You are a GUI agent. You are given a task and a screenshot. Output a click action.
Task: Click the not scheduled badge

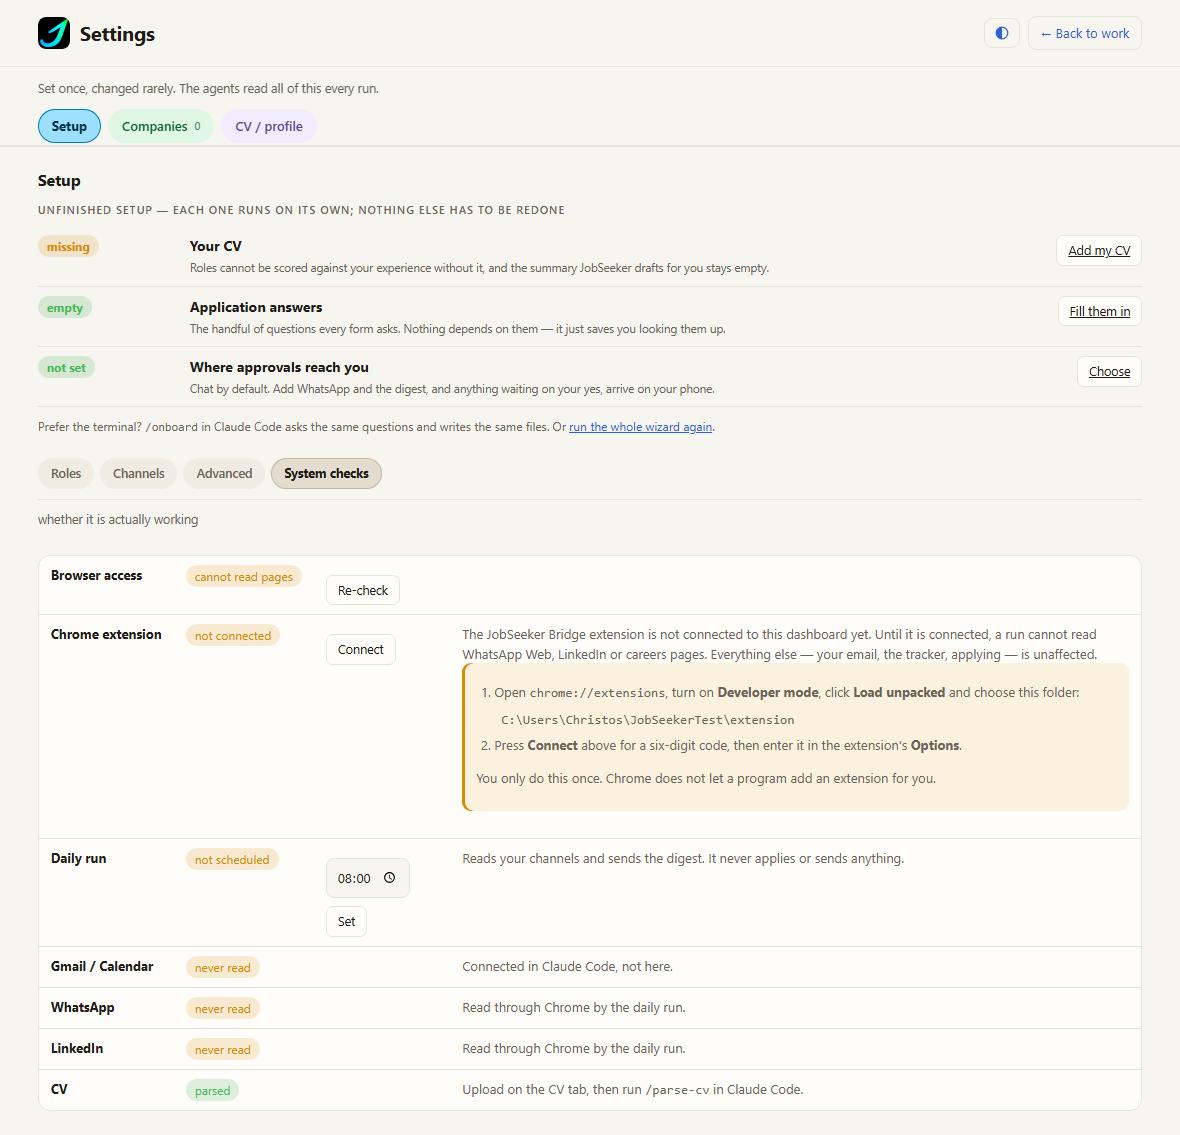[232, 860]
